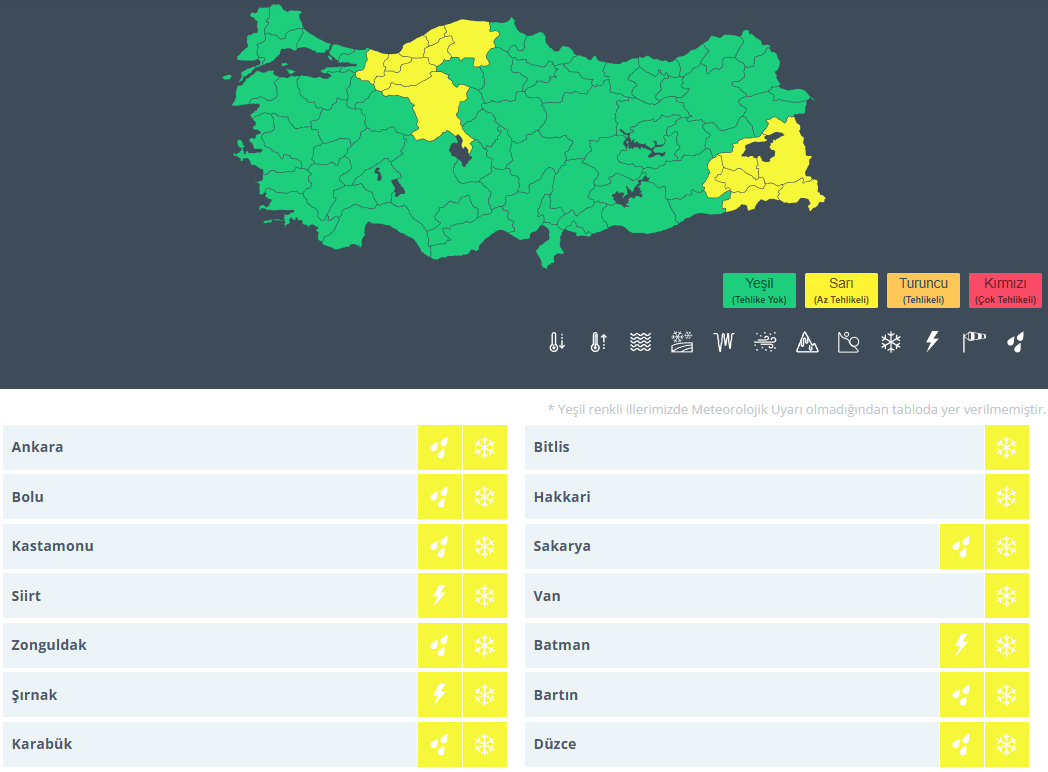
Task: Click the cold temperature drop icon
Action: click(x=557, y=343)
